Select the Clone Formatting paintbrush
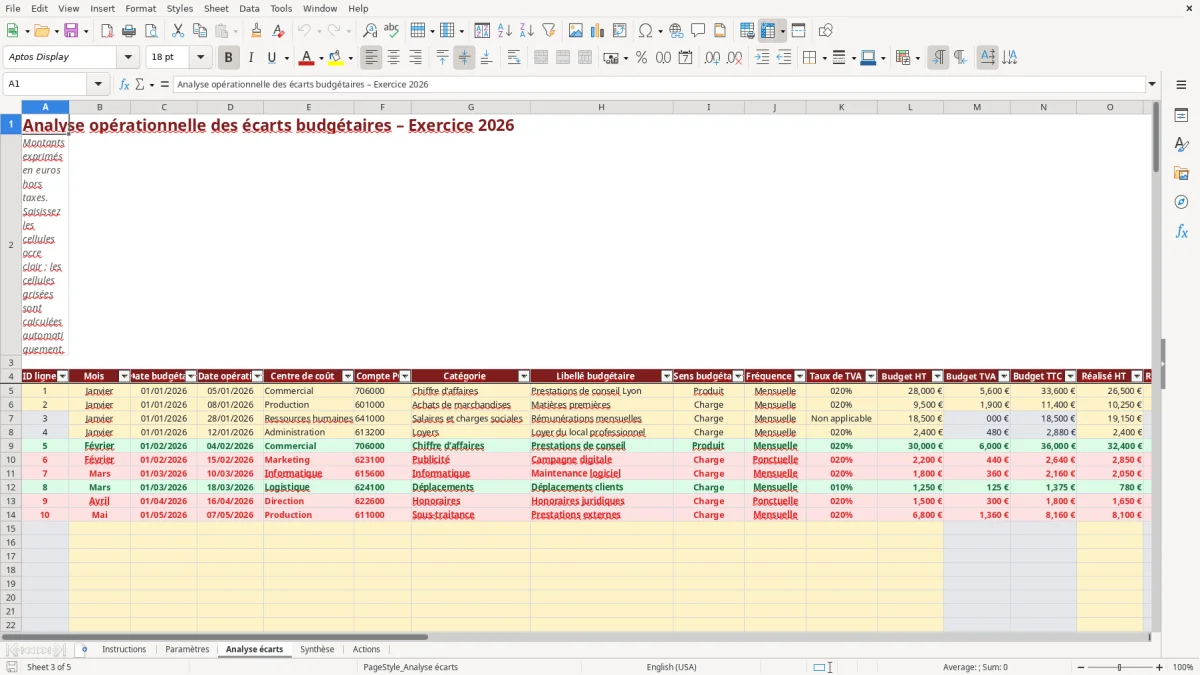1200x675 pixels. 256,31
